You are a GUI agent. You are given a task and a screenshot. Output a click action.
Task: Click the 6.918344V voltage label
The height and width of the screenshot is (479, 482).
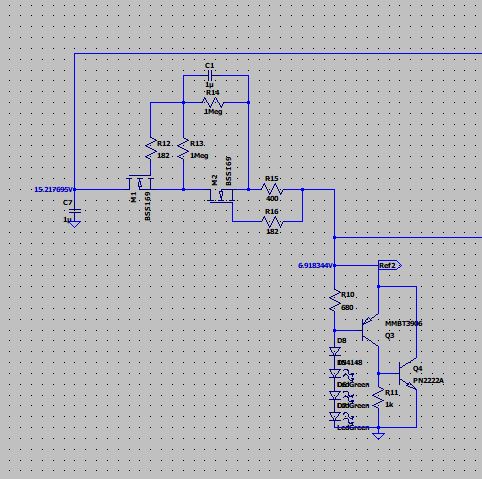[x=315, y=265]
